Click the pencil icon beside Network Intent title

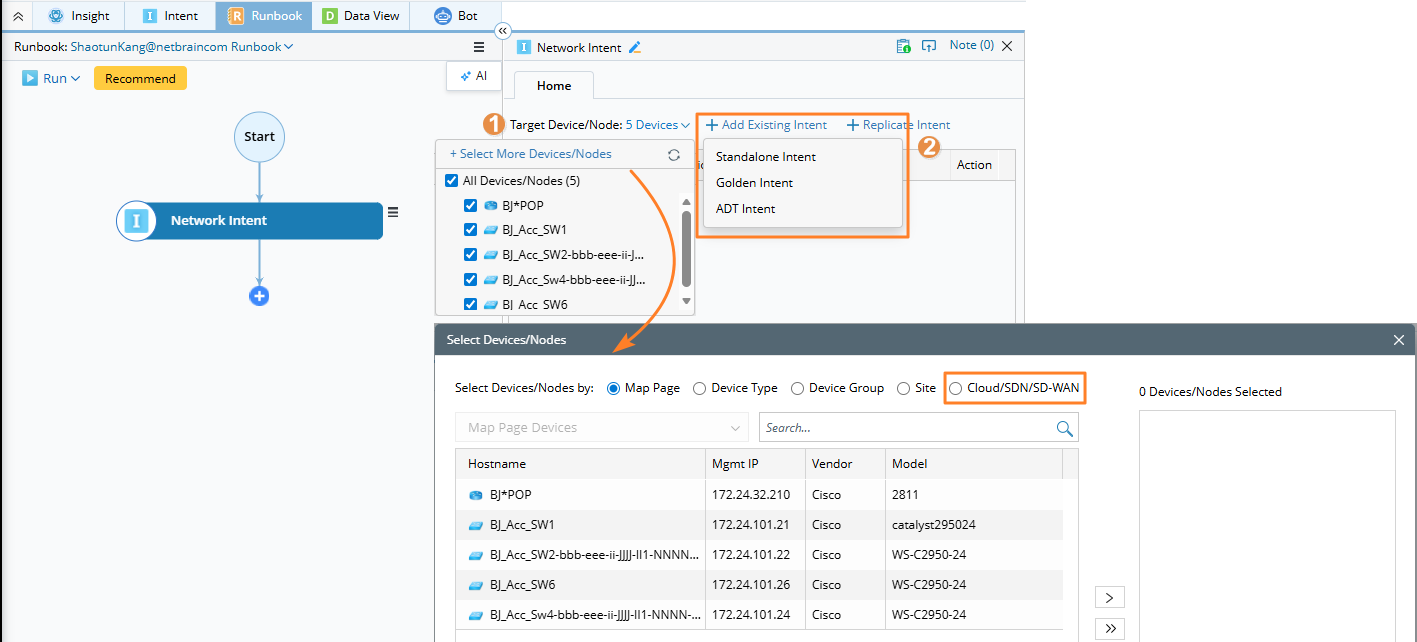[634, 47]
